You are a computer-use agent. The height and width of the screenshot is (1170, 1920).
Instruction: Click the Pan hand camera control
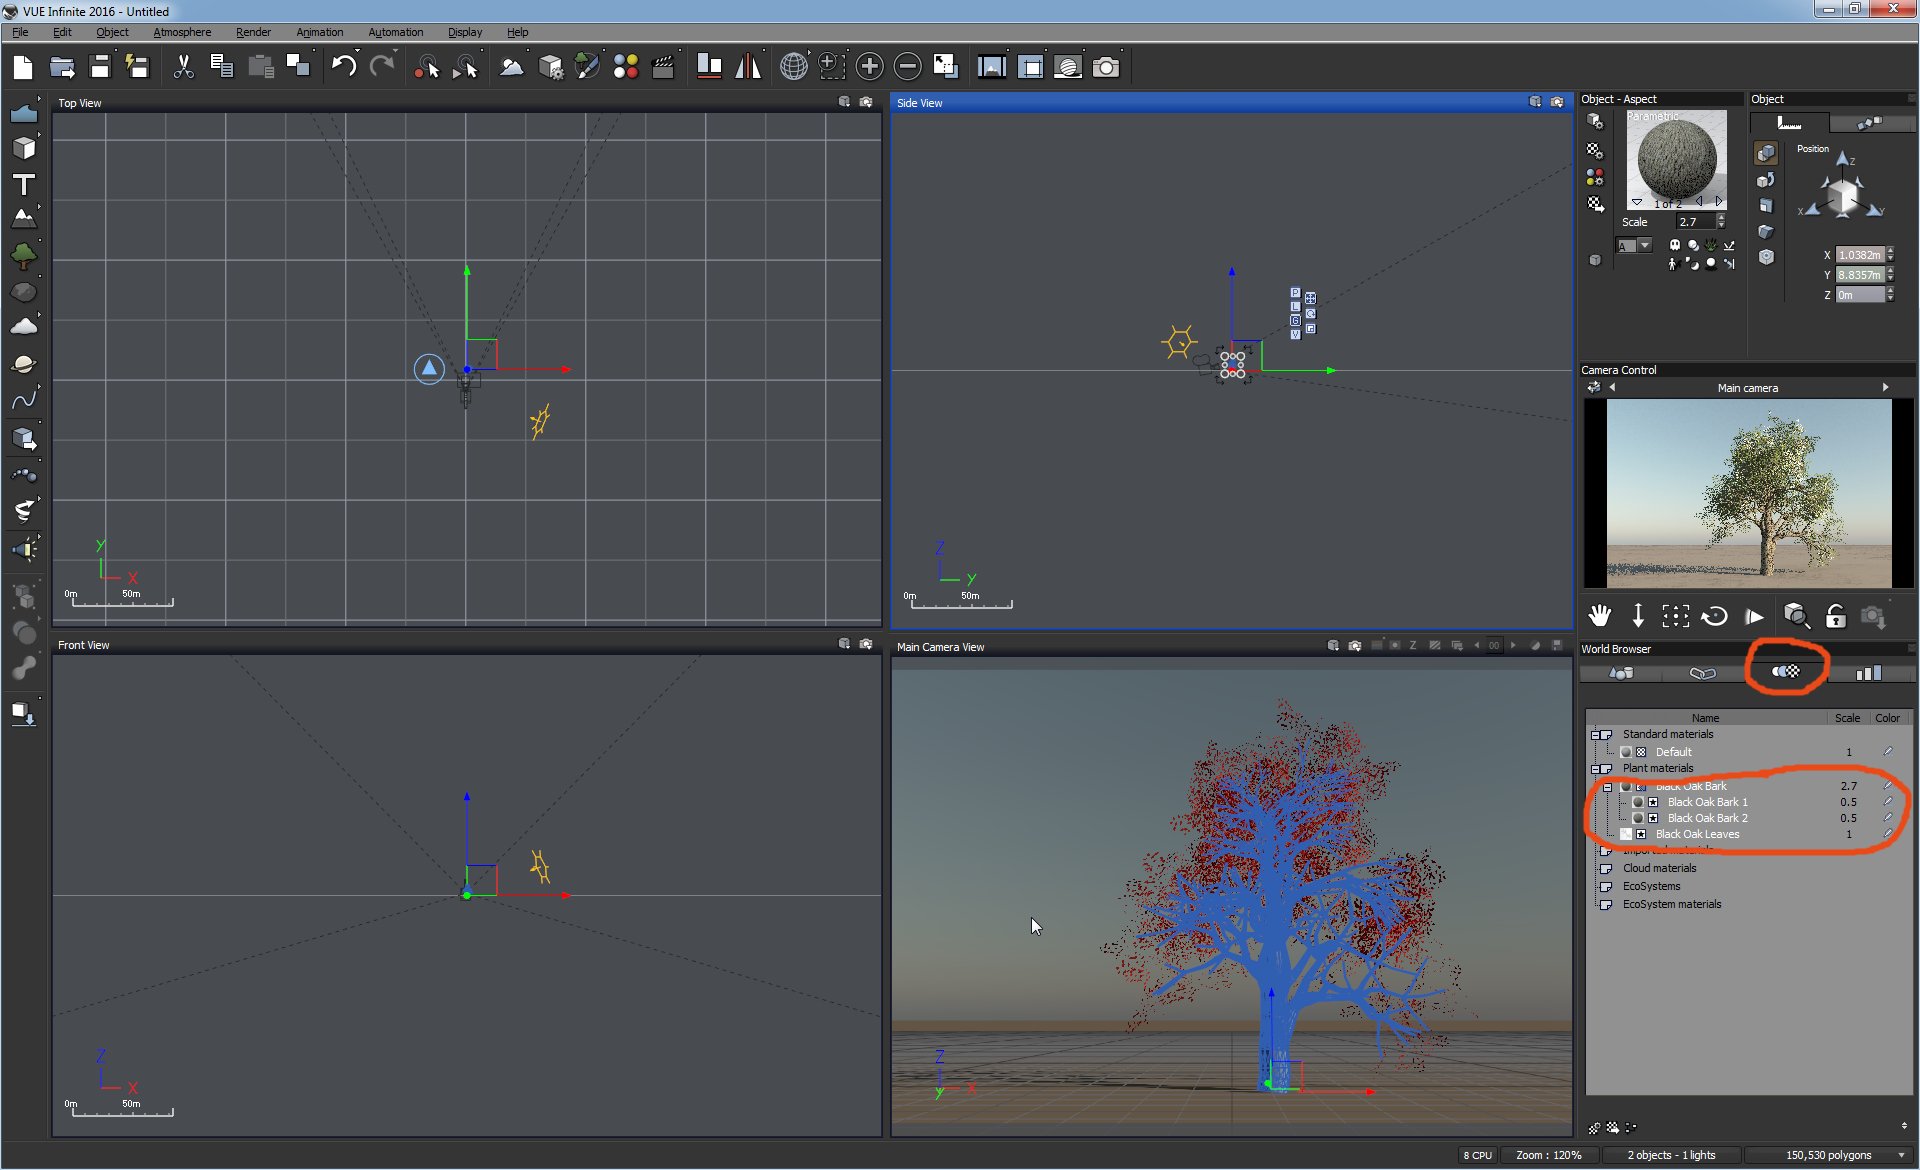[x=1600, y=616]
